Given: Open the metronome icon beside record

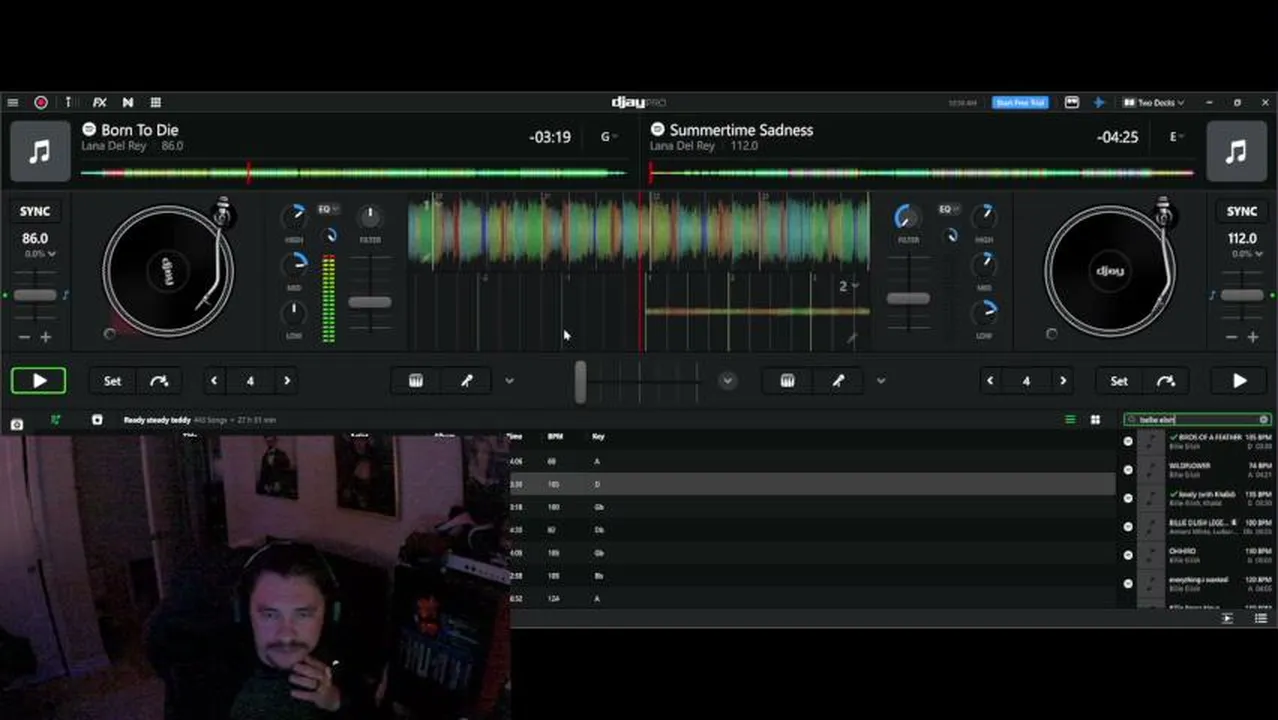Looking at the screenshot, I should click(x=68, y=102).
